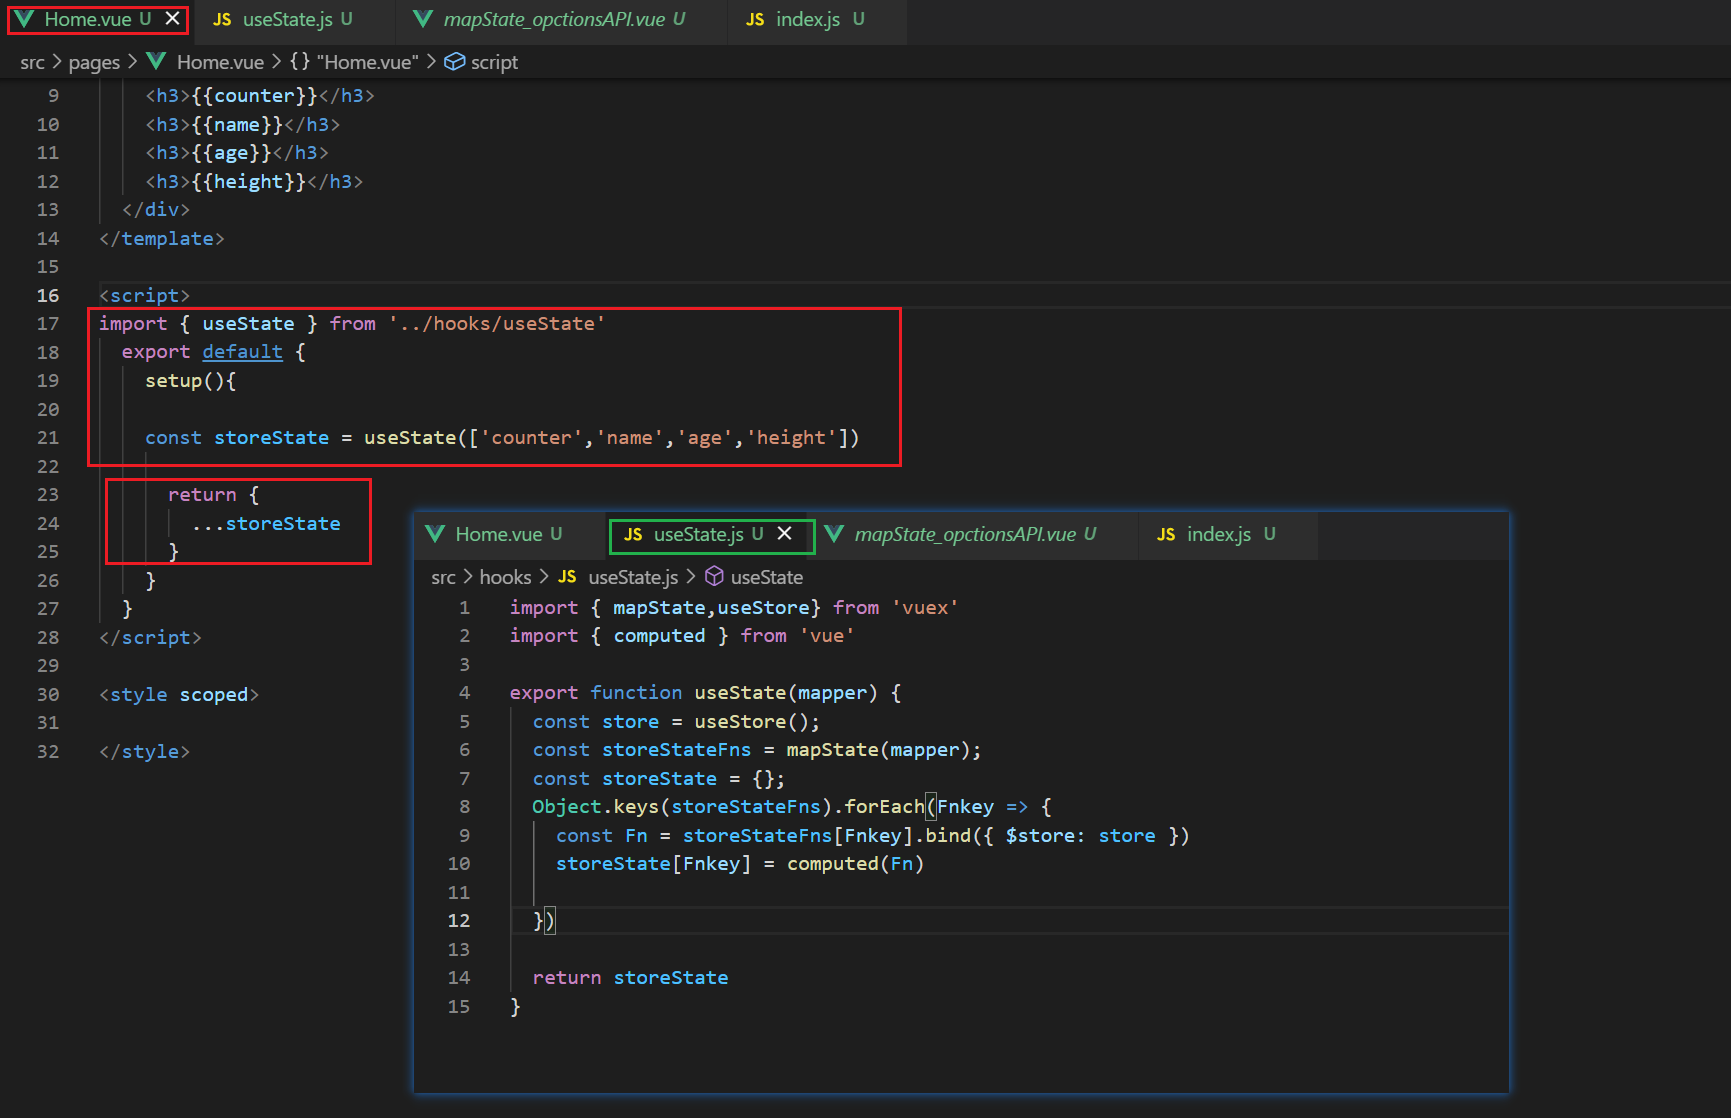
Task: Click JS icon in the lower breadcrumb
Action: (567, 577)
